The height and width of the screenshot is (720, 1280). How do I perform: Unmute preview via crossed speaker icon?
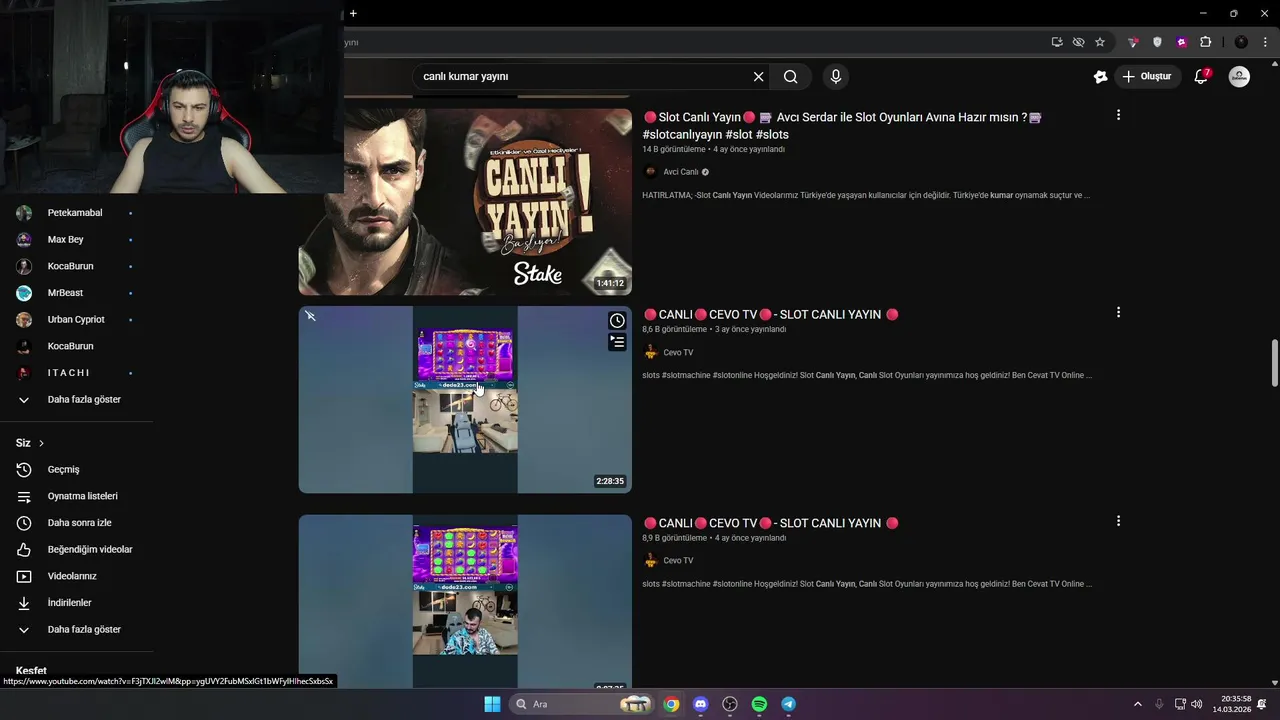(311, 316)
